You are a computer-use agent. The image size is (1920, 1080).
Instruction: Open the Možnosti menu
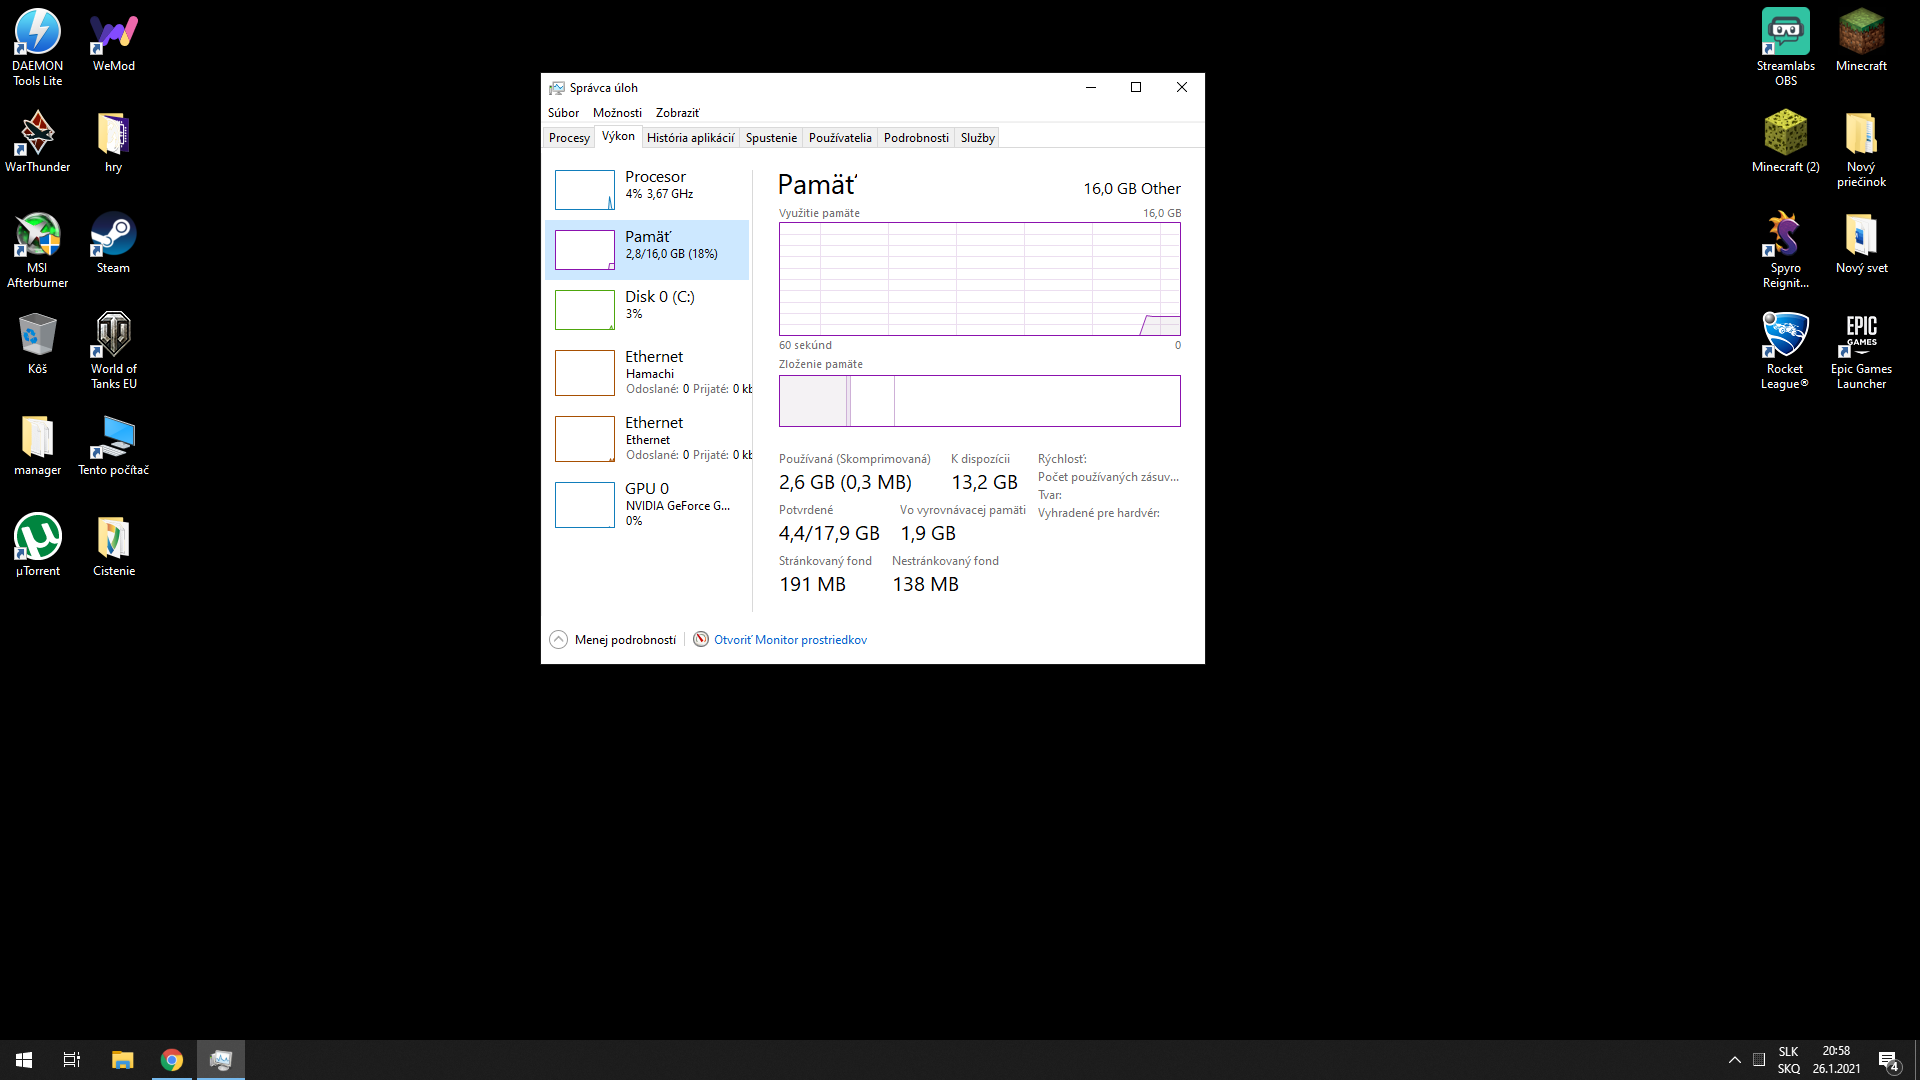point(617,113)
